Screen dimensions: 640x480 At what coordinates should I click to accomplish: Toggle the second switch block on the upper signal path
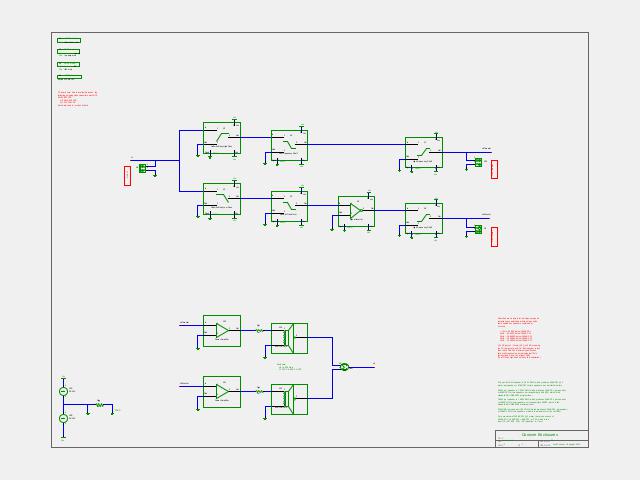[x=289, y=145]
